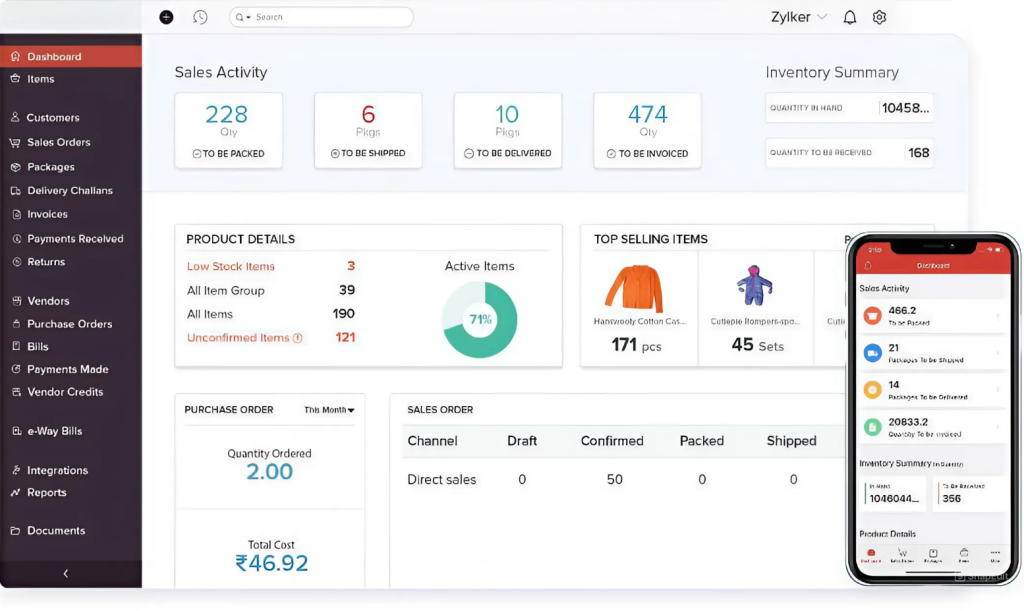The height and width of the screenshot is (611, 1024).
Task: View the Low Stock Items link
Action: [x=228, y=266]
